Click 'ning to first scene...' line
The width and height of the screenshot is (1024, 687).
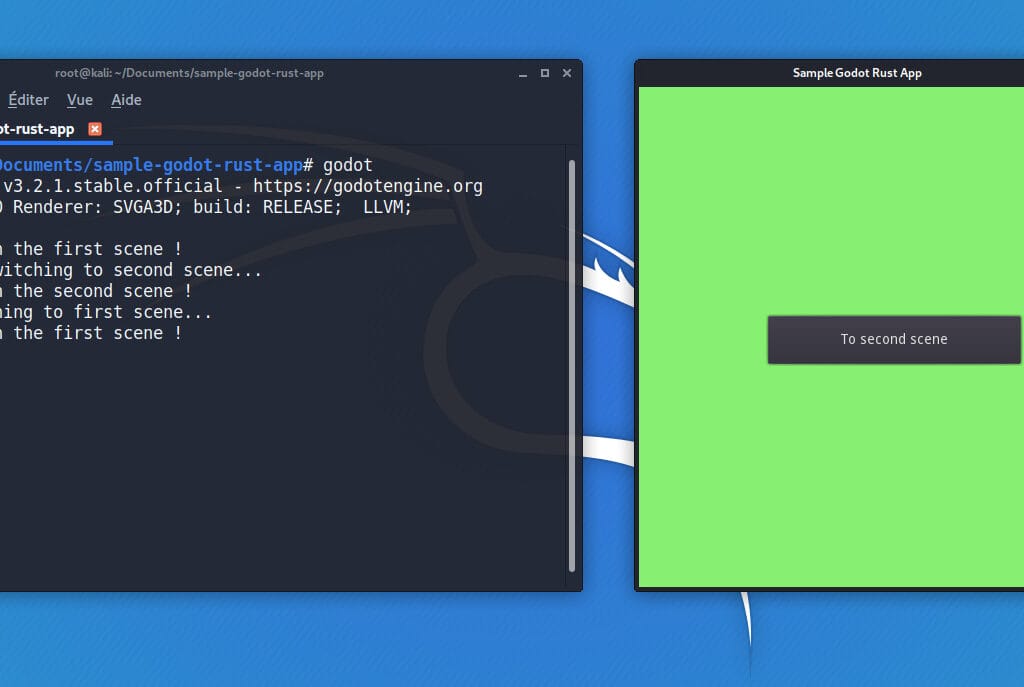[x=106, y=312]
